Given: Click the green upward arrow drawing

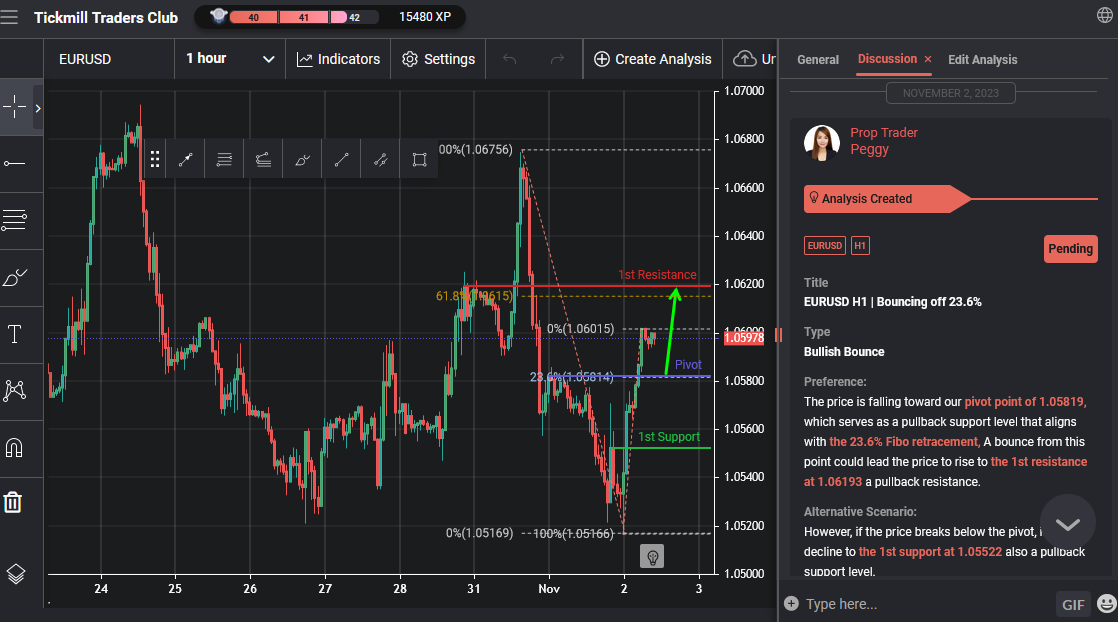Looking at the screenshot, I should tap(672, 330).
